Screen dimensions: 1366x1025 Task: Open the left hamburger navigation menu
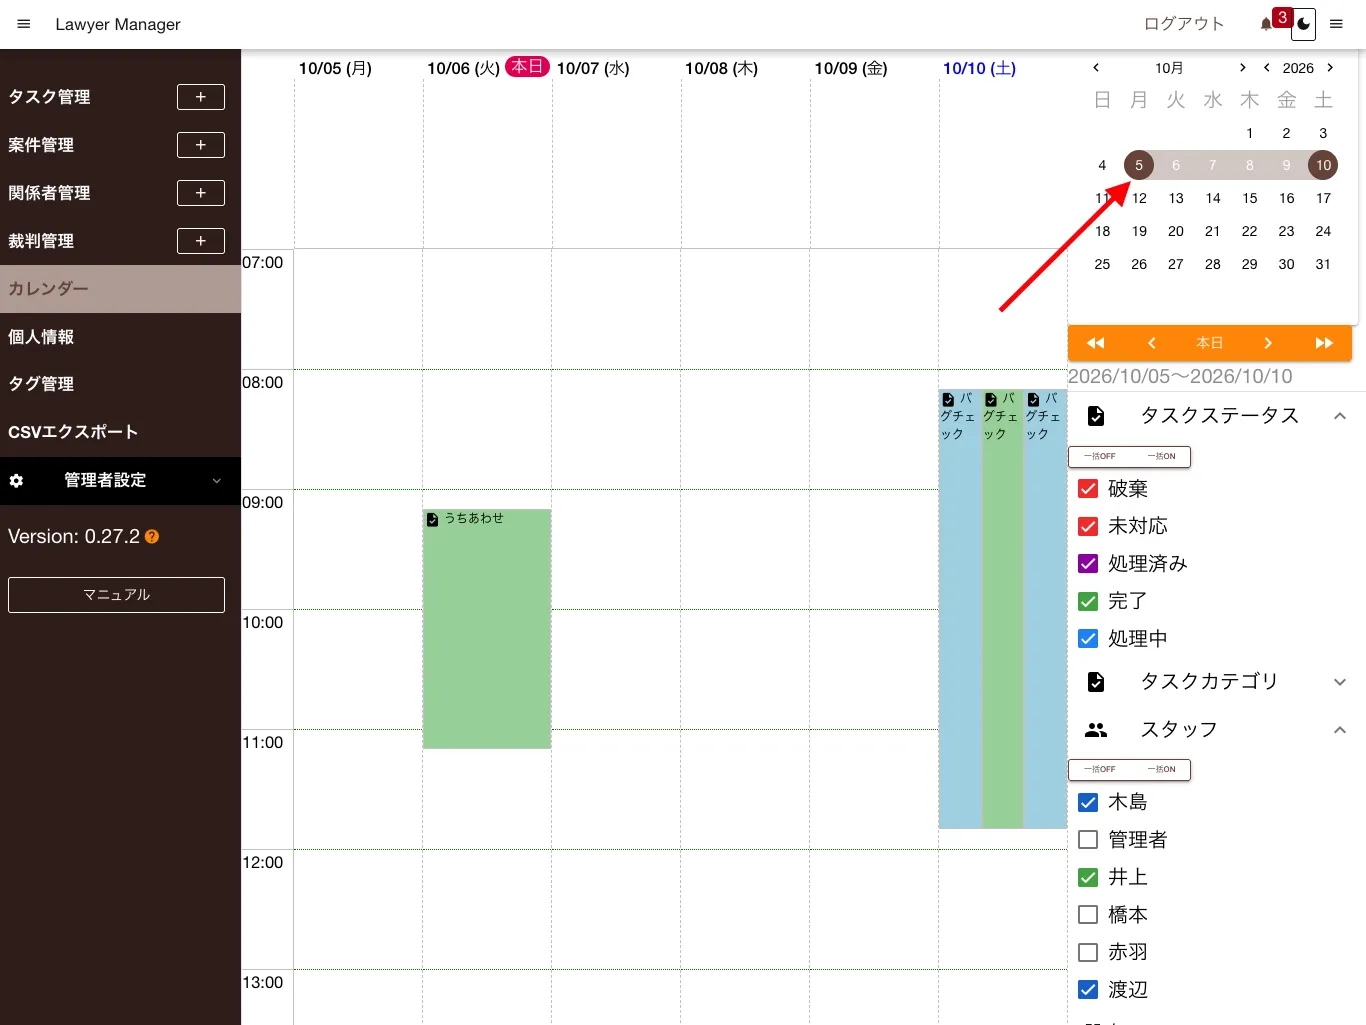pos(24,24)
